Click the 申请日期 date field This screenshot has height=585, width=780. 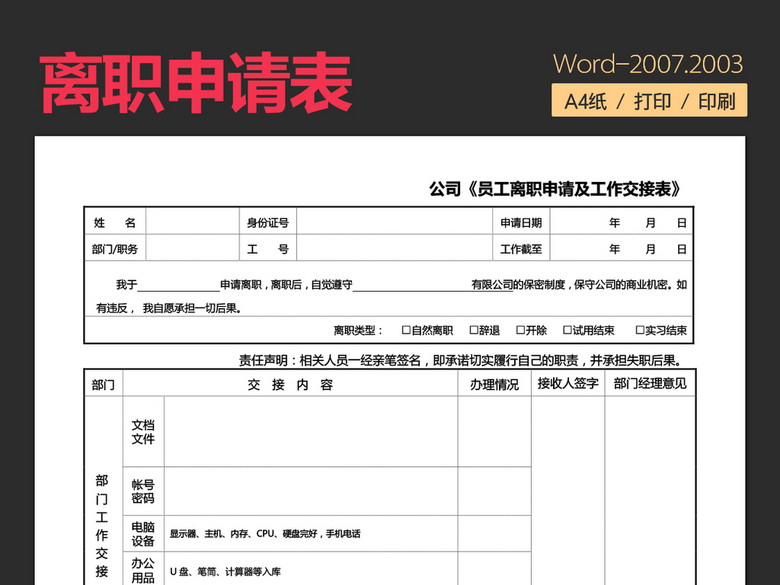pyautogui.click(x=621, y=222)
